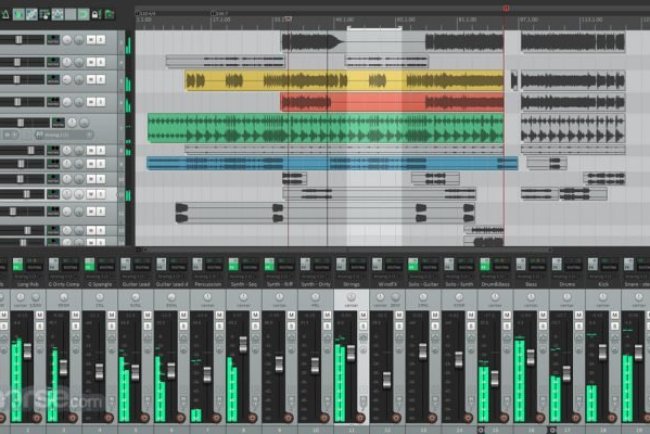Mute the Guitar lead mixer channel
650x434 pixels.
(x=146, y=317)
